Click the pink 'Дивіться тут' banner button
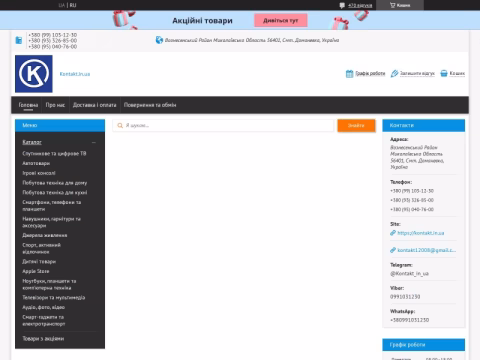 pos(281,20)
